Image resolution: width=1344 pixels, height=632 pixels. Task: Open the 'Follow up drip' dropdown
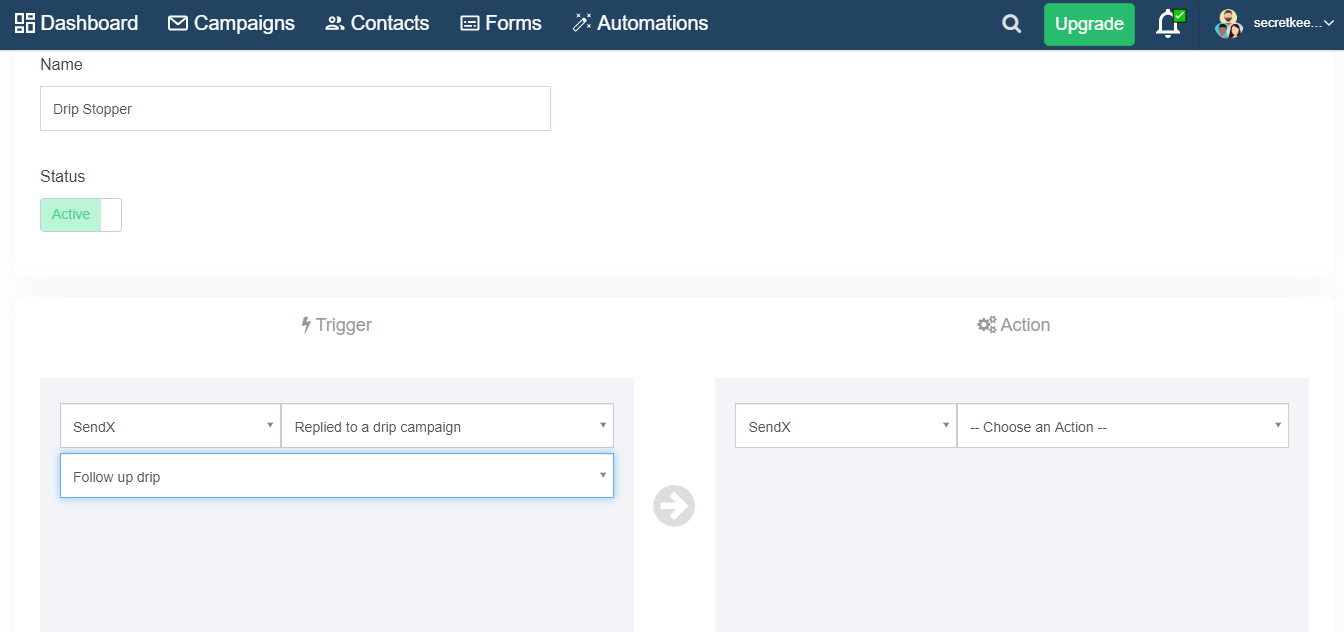click(337, 476)
